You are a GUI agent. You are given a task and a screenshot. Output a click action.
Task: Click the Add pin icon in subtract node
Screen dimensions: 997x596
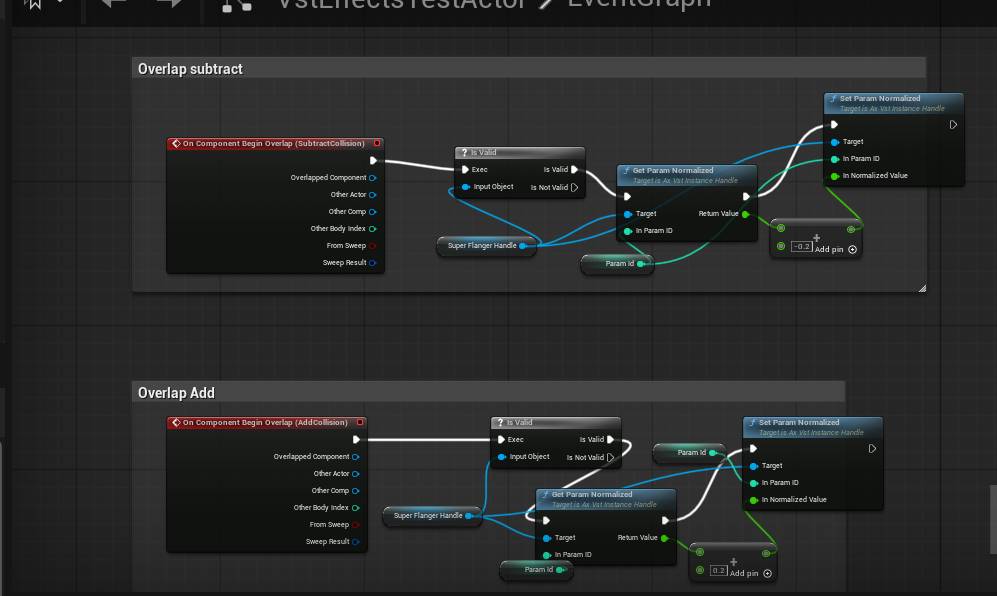(x=852, y=249)
